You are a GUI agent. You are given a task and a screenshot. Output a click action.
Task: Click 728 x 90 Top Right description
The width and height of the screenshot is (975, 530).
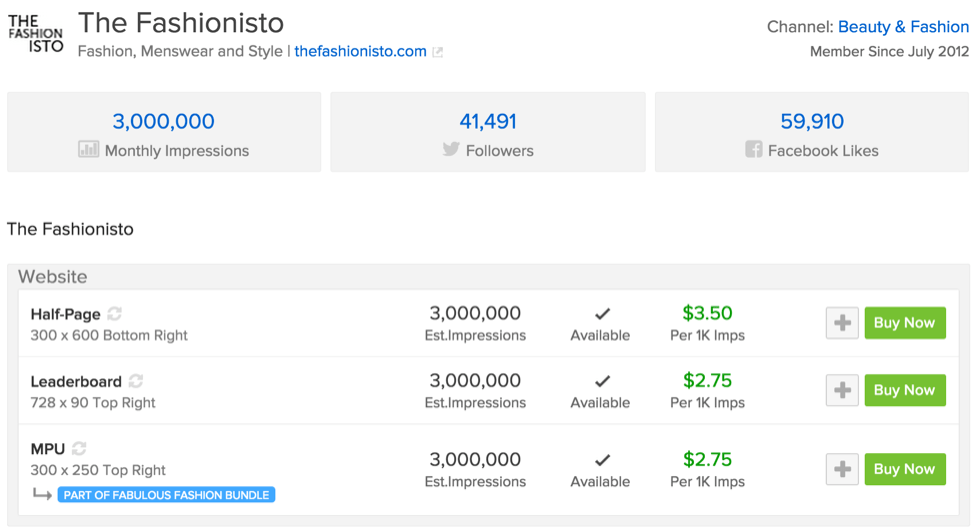[x=93, y=402]
